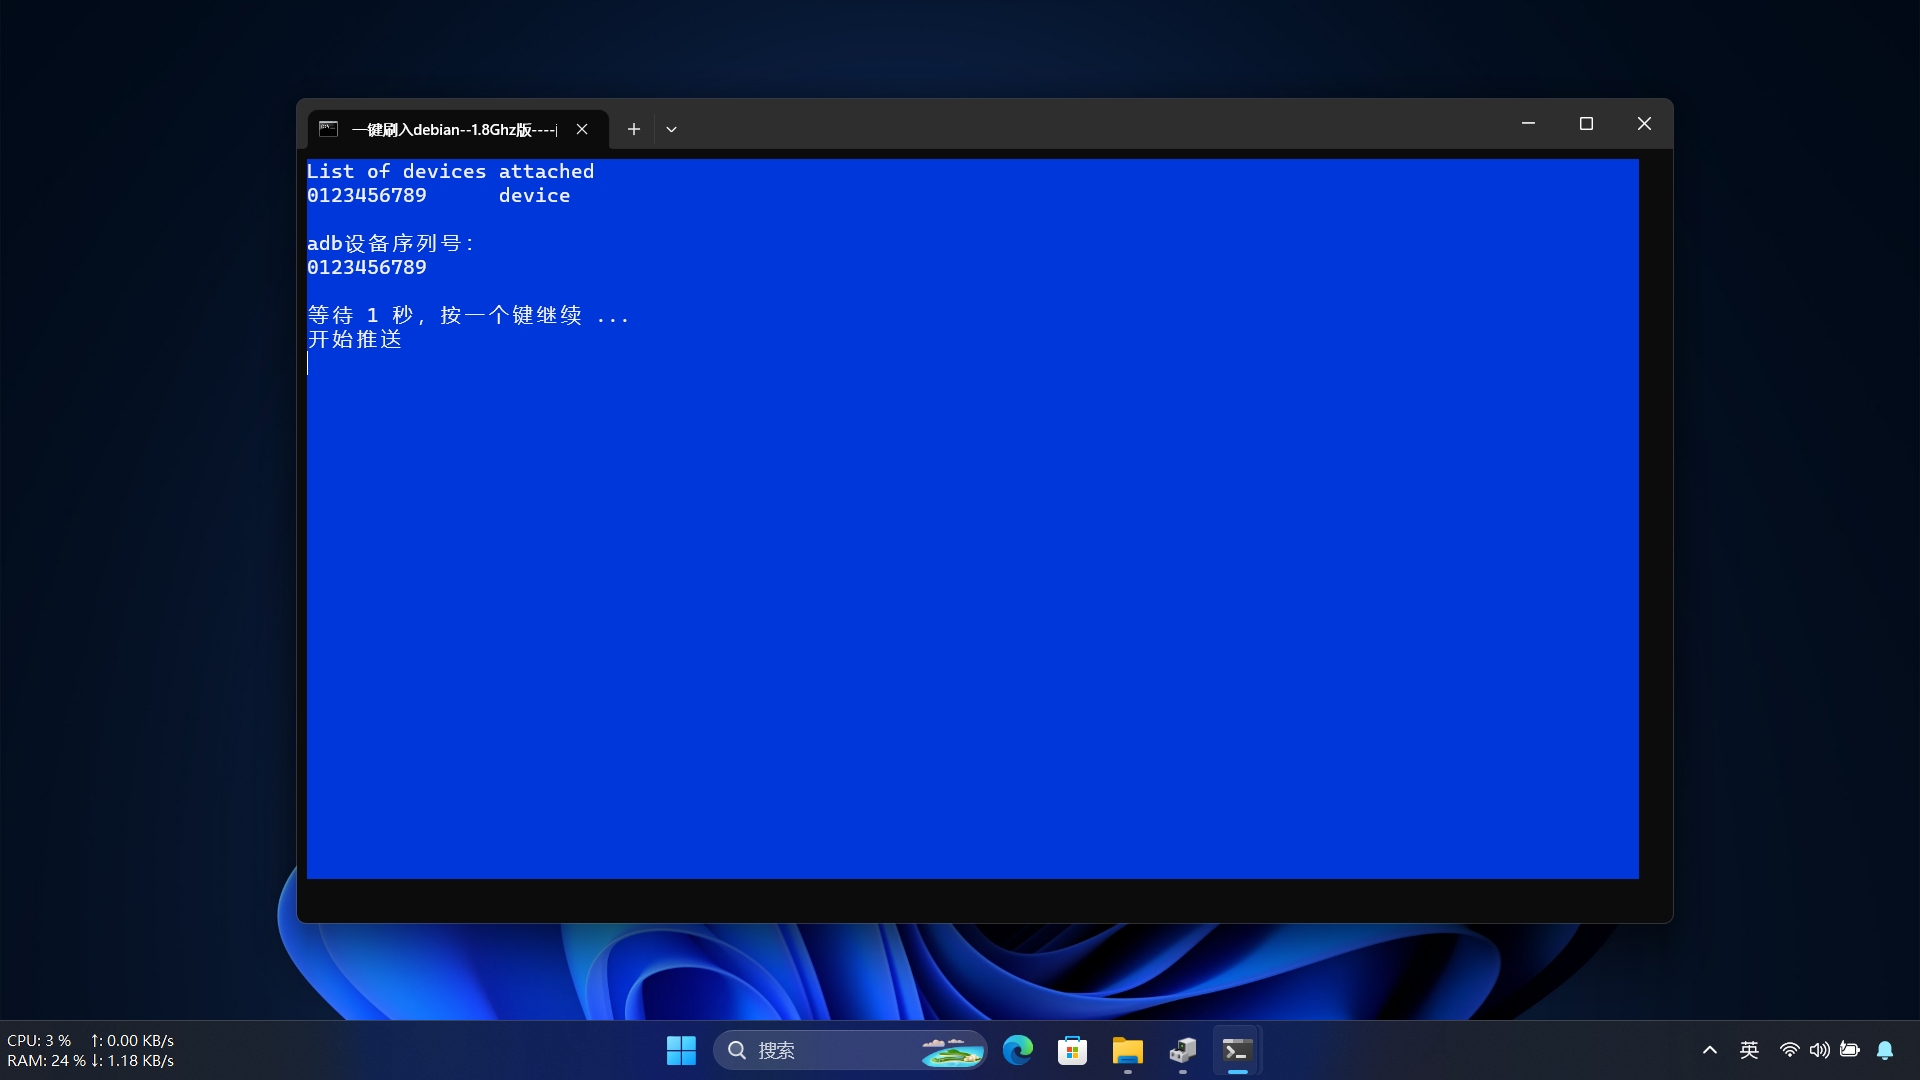
Task: Open Wi-Fi network quick settings
Action: tap(1789, 1050)
